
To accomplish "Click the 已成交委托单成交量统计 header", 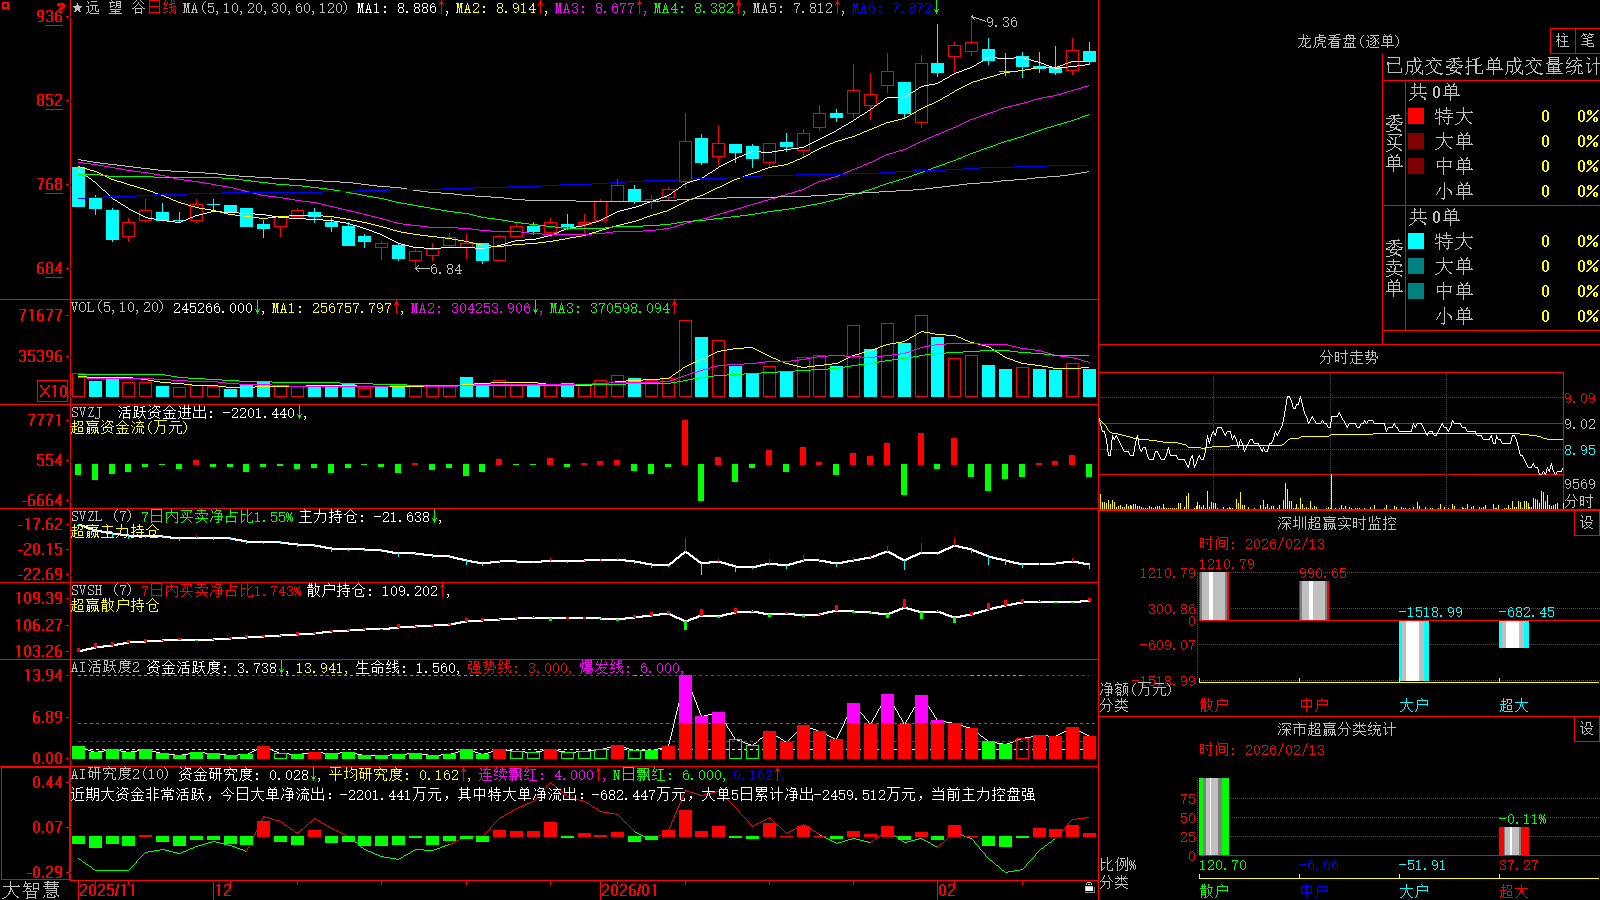I will coord(1492,66).
